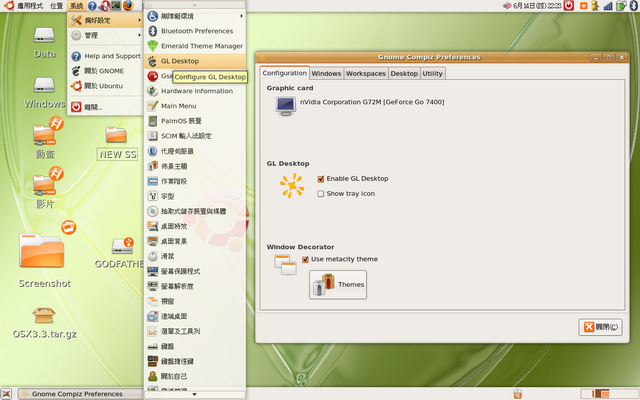The image size is (640, 400).
Task: Click the 螢幕保護程式 screensaver icon
Action: point(153,271)
